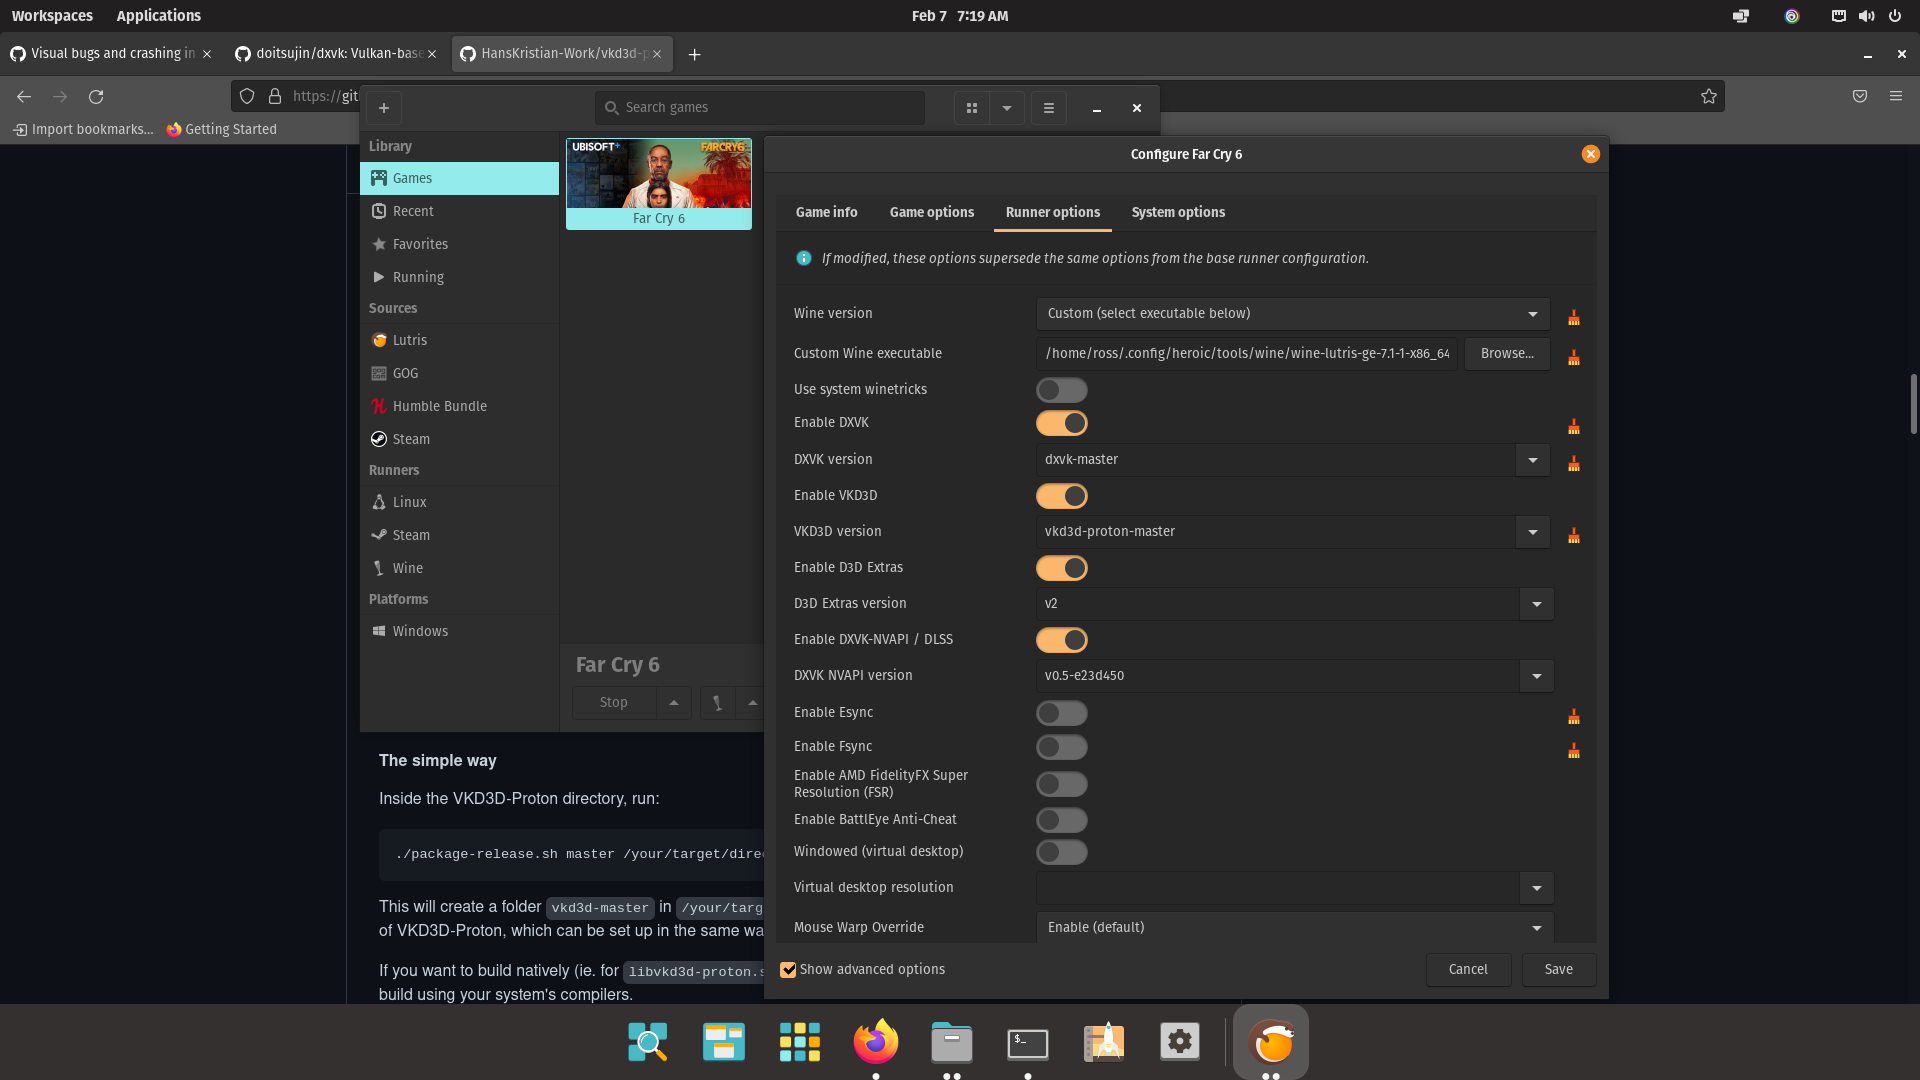Screen dimensions: 1920x1080
Task: Stop the running Far Cry 6 game
Action: click(614, 703)
